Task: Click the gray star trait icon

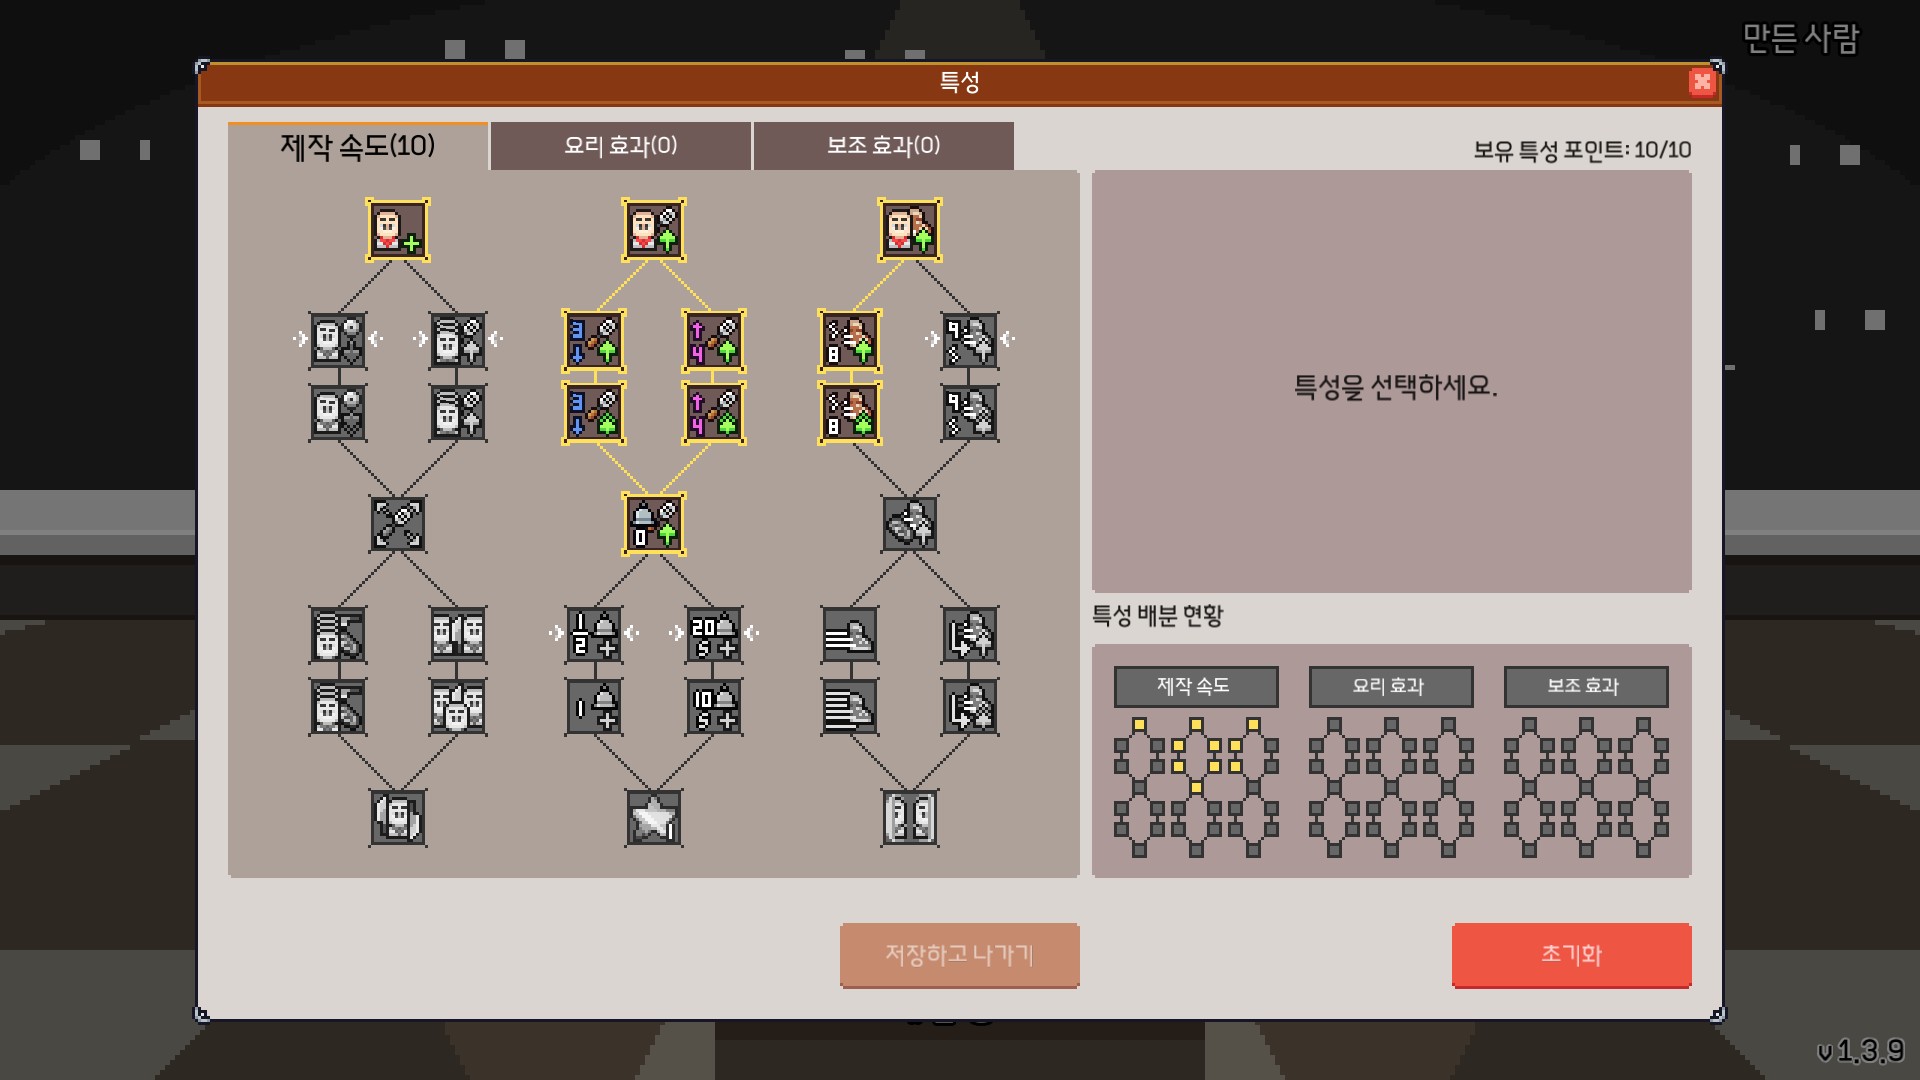Action: click(654, 818)
